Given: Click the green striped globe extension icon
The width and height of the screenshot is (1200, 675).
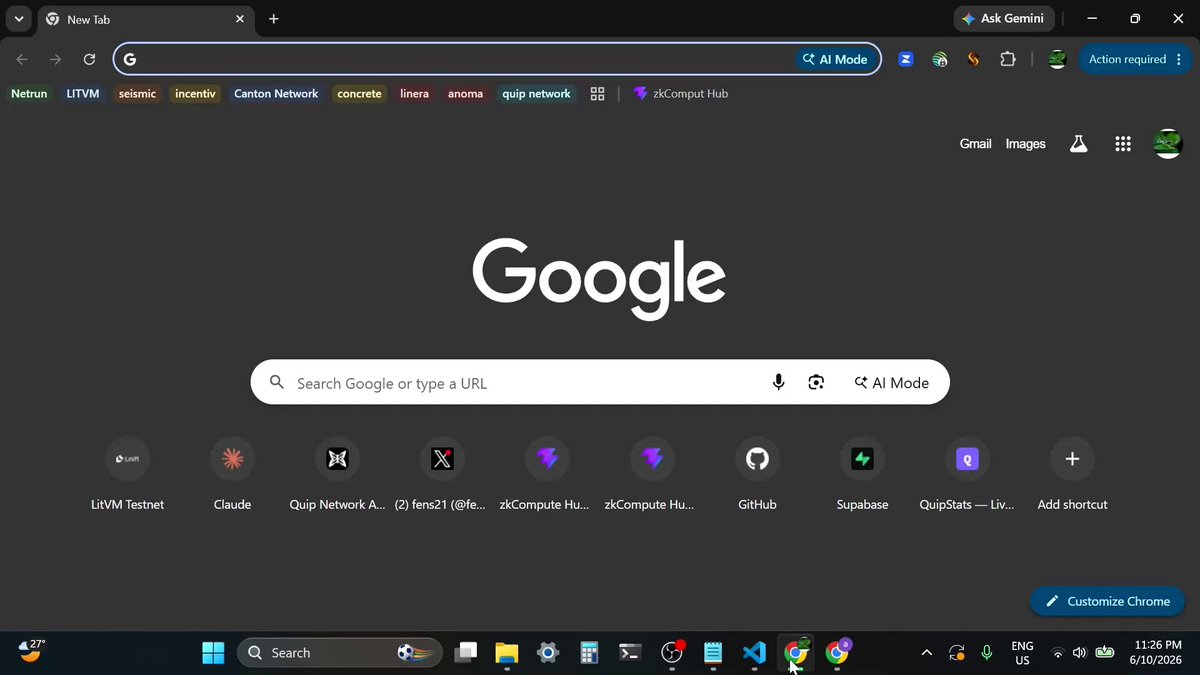Looking at the screenshot, I should (x=940, y=59).
